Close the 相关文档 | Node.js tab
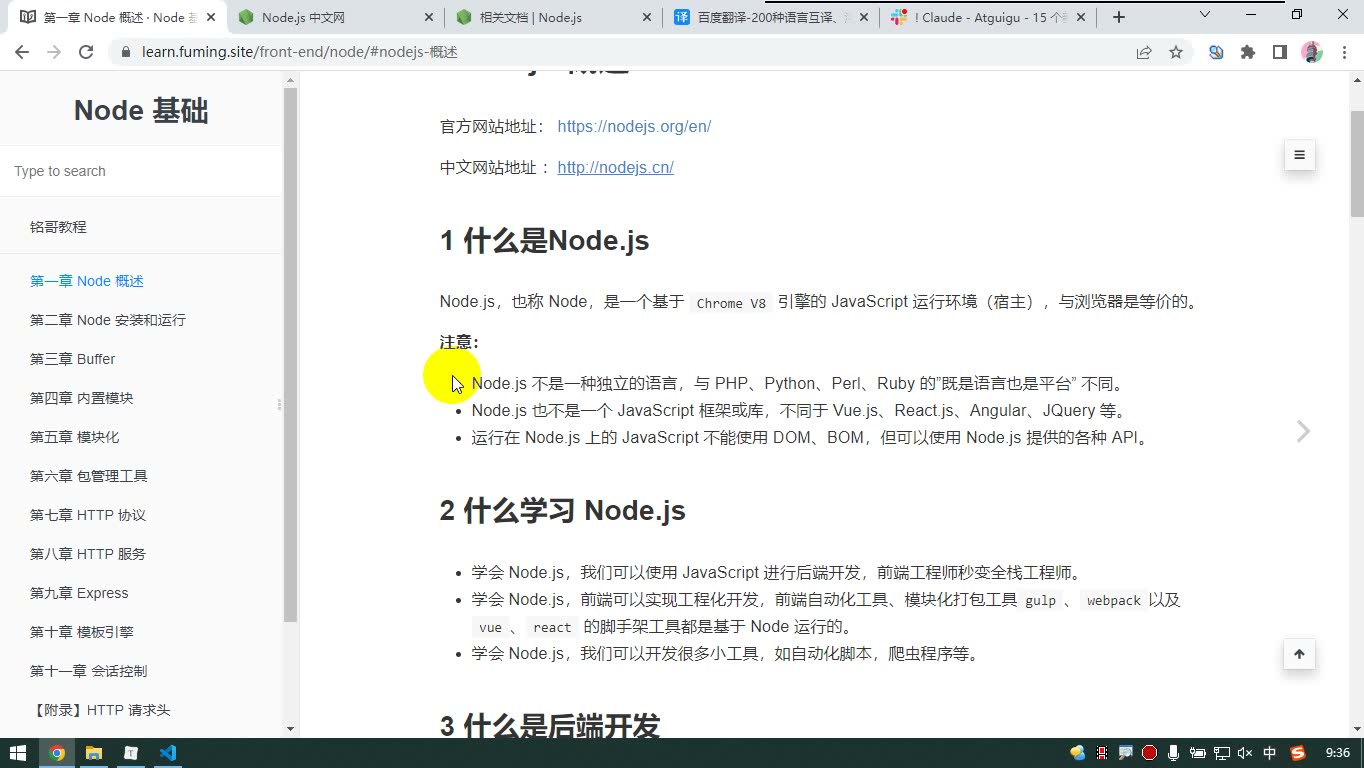1364x768 pixels. [x=647, y=17]
